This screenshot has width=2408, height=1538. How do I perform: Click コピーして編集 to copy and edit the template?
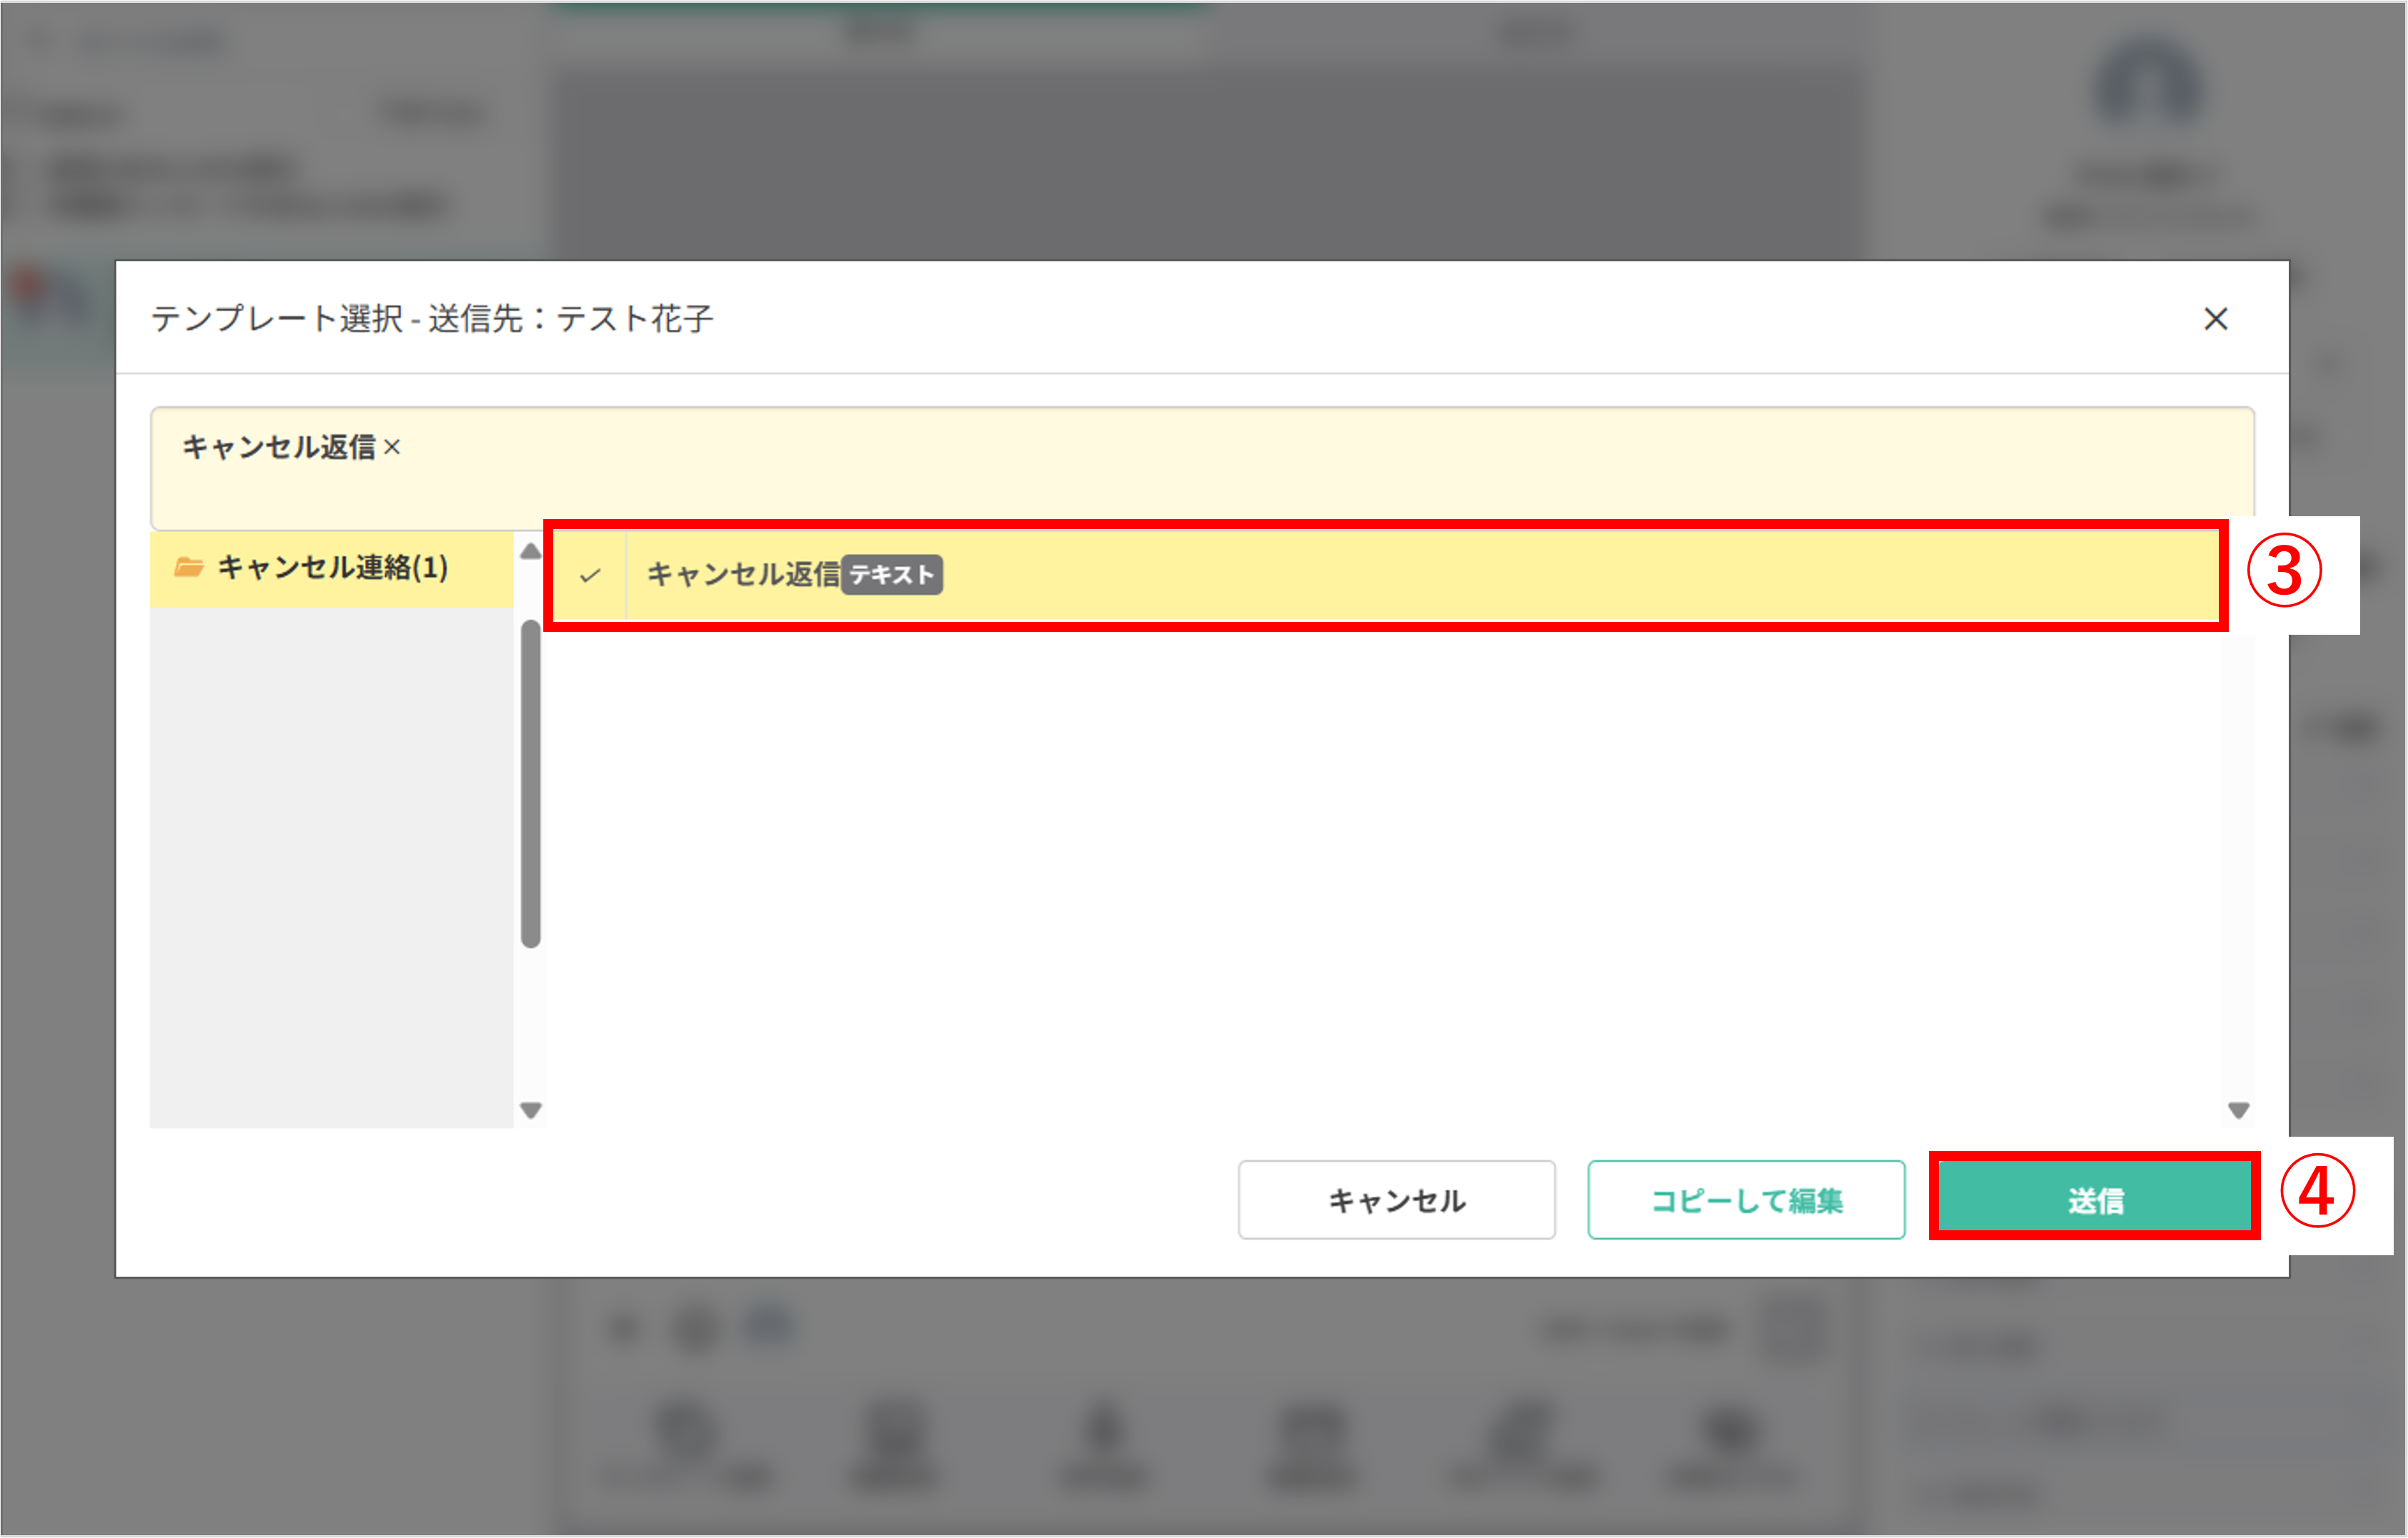(x=1746, y=1200)
